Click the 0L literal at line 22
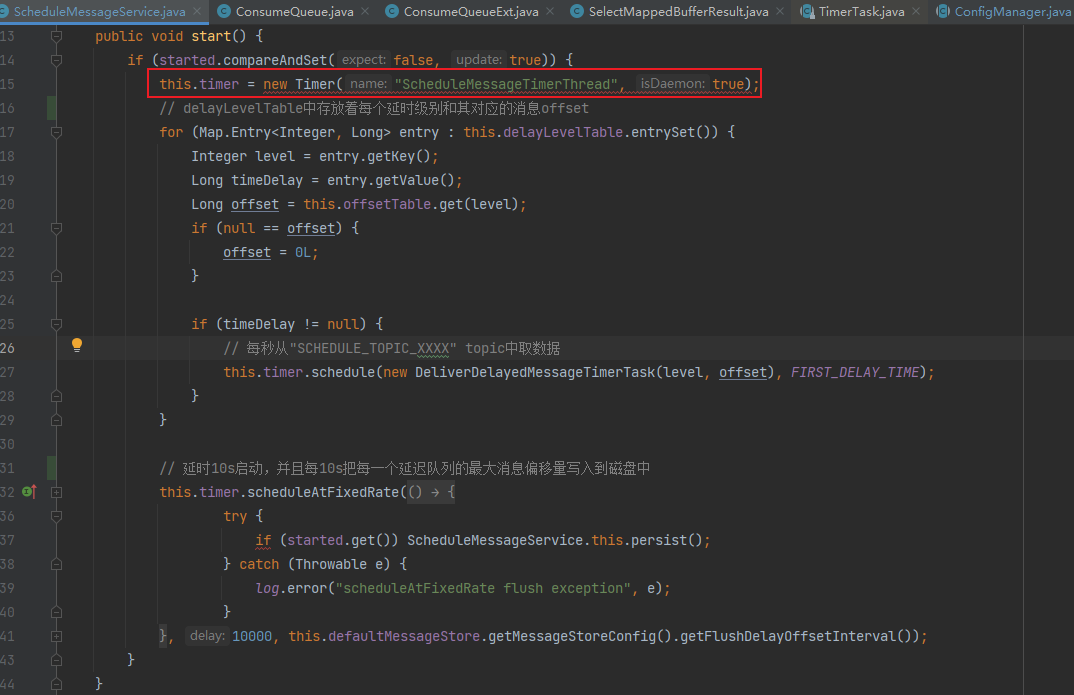1074x695 pixels. tap(303, 252)
